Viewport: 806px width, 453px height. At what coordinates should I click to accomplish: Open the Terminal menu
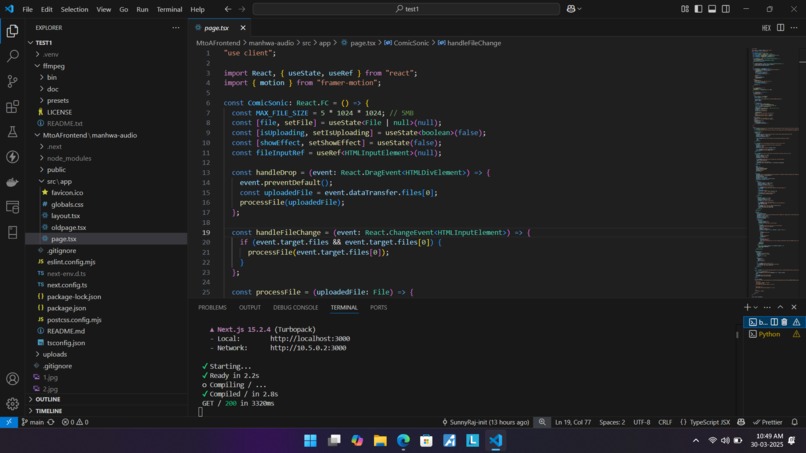pyautogui.click(x=169, y=9)
